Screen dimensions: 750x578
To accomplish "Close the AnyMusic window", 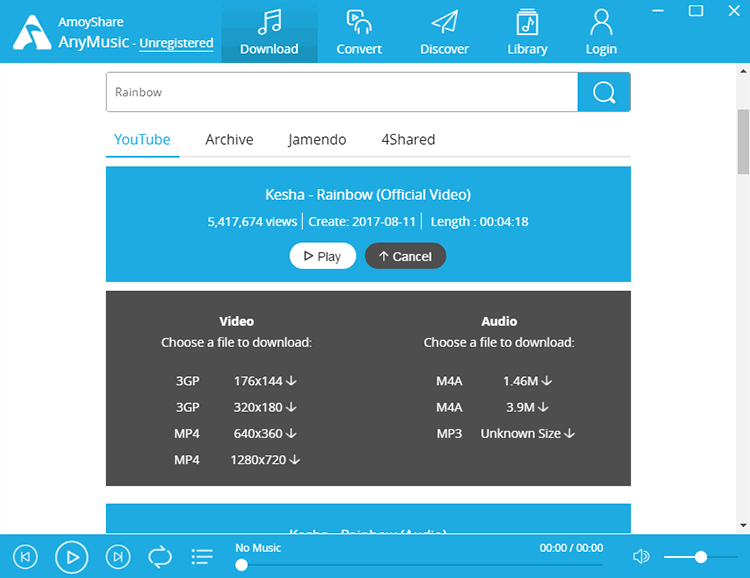I will [x=734, y=11].
